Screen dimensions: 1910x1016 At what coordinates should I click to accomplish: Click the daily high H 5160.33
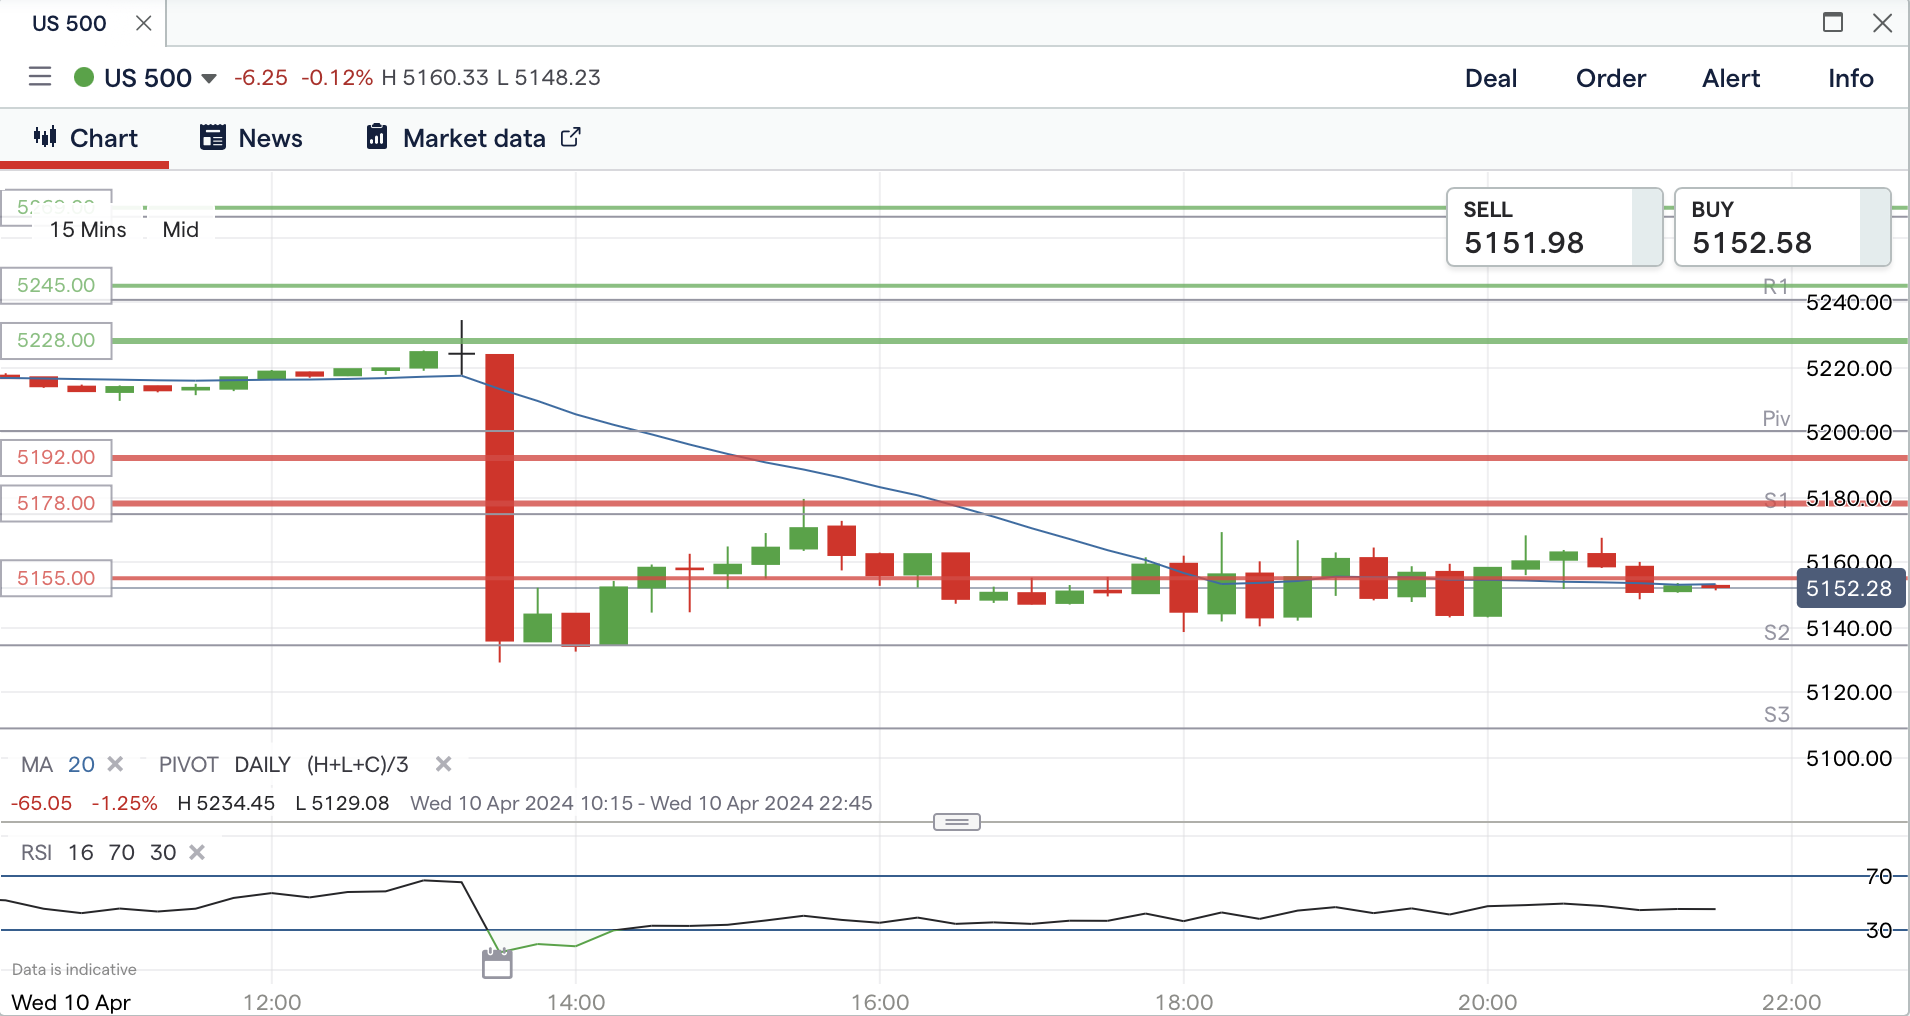[x=435, y=78]
